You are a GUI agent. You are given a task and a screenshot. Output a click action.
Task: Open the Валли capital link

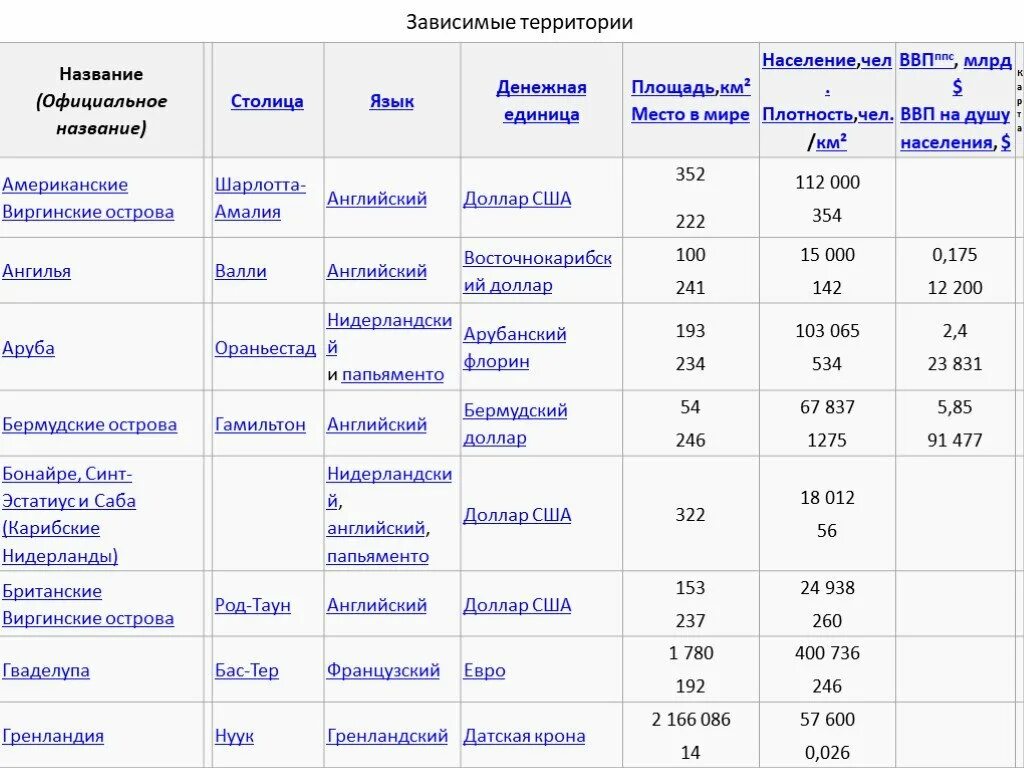[x=240, y=270]
